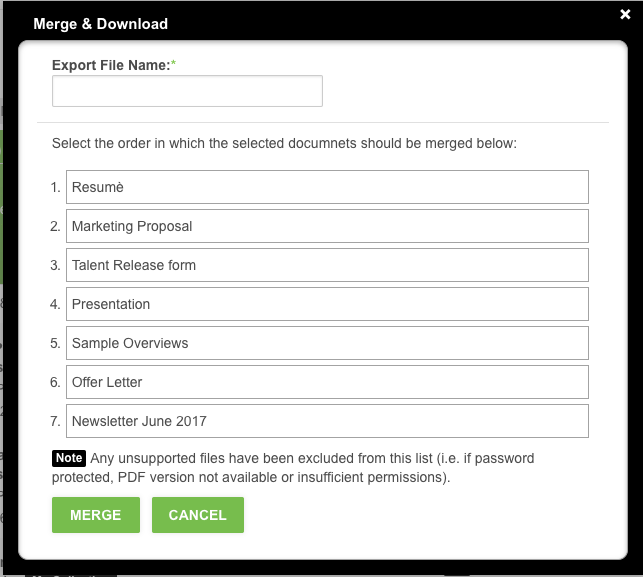Click the green MERGE button

pyautogui.click(x=96, y=515)
